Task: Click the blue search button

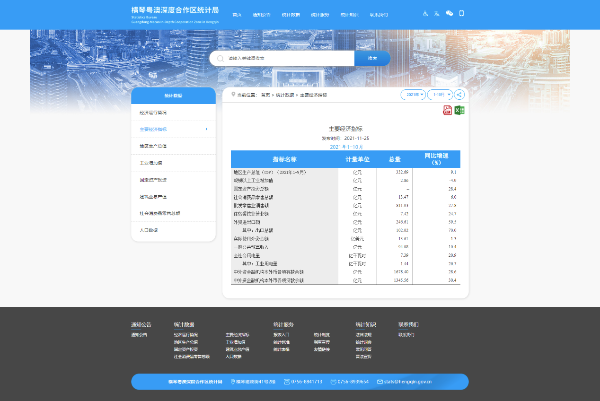Action: click(372, 59)
